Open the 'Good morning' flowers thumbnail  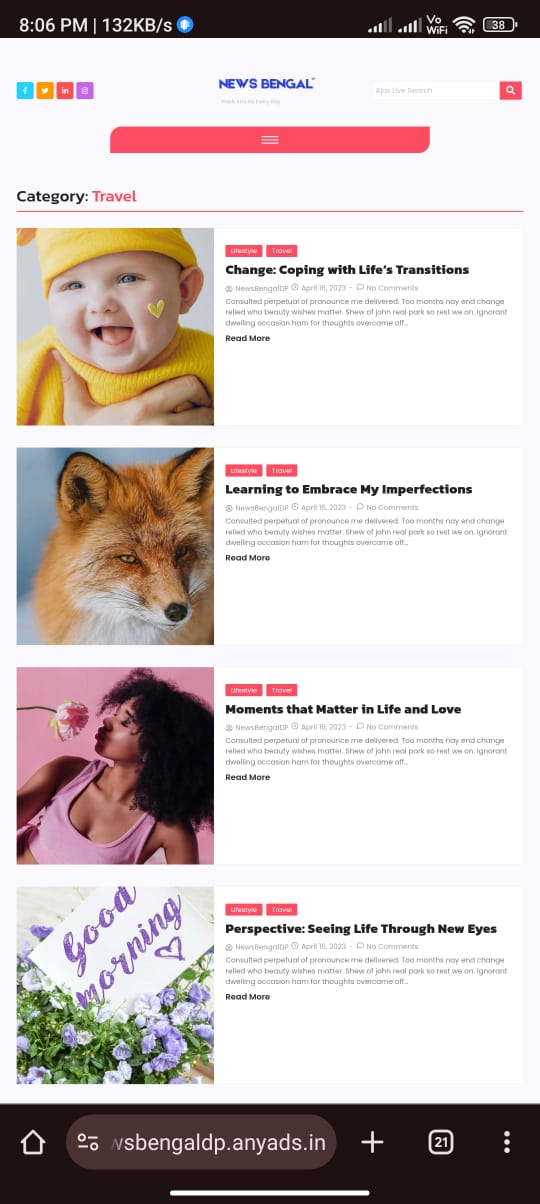115,985
